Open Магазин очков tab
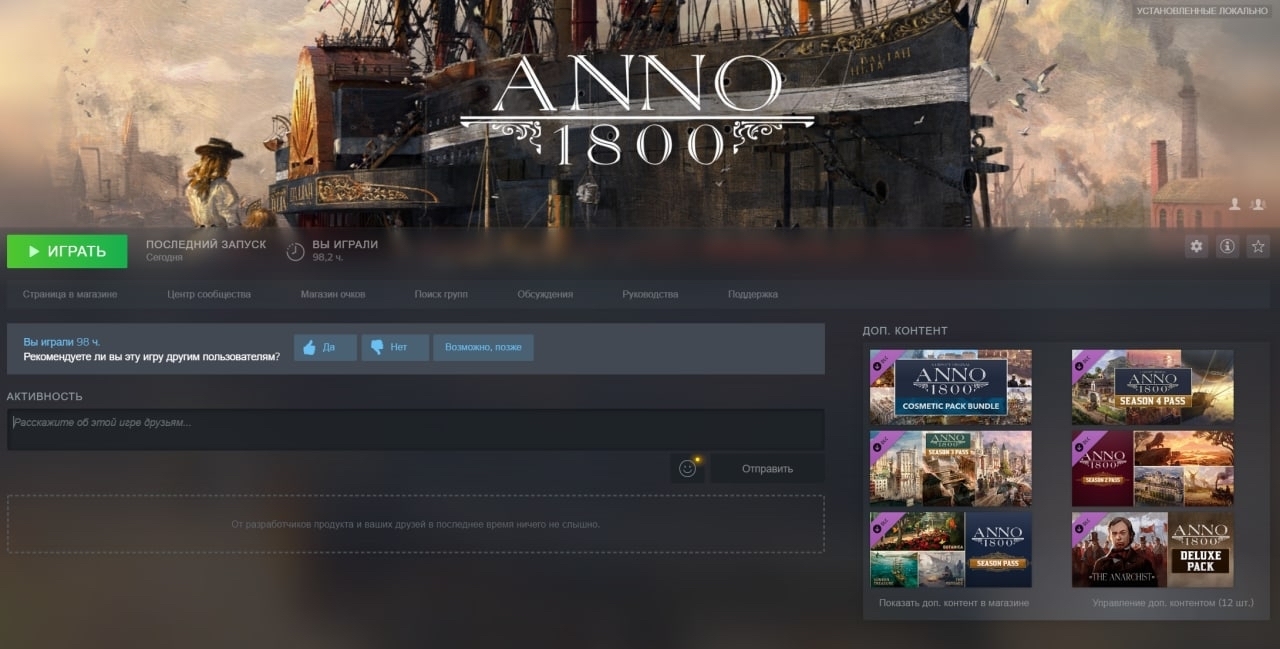 [333, 294]
